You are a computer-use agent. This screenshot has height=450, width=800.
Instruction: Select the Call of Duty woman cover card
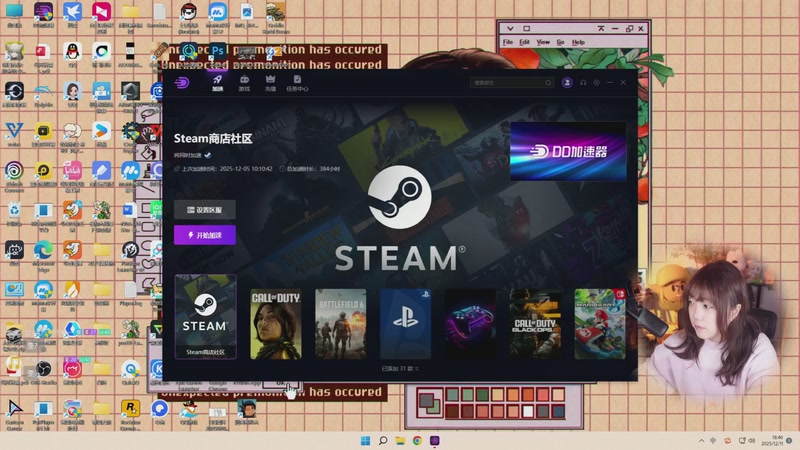click(276, 324)
